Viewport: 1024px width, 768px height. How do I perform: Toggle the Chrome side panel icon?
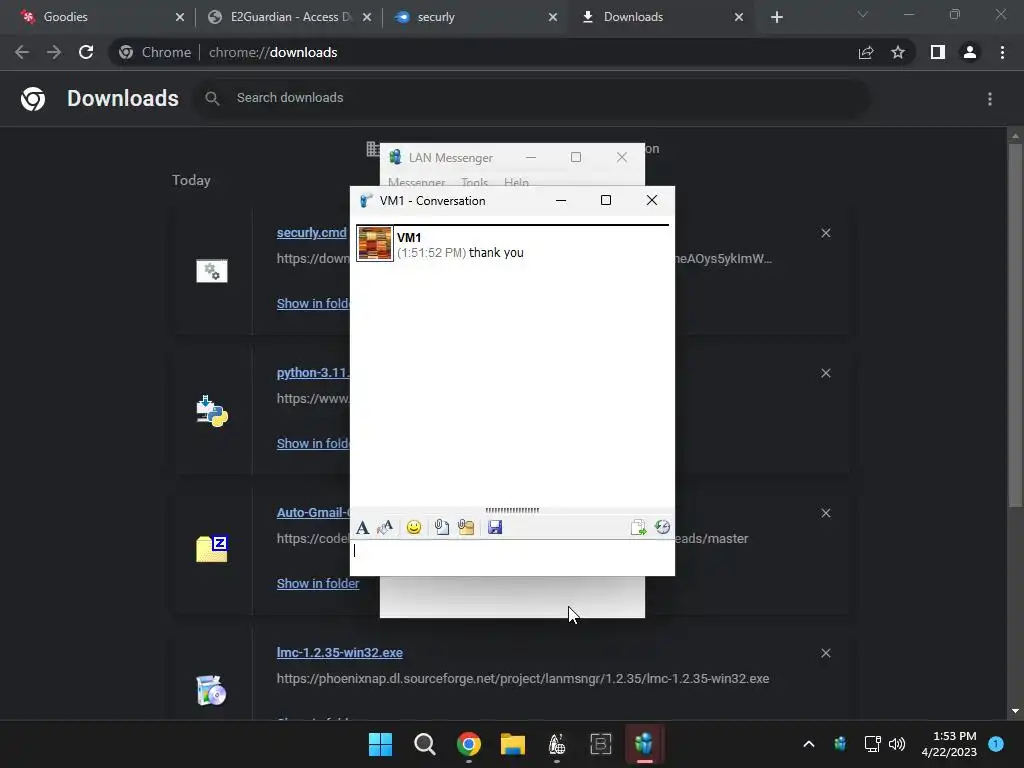pyautogui.click(x=938, y=52)
